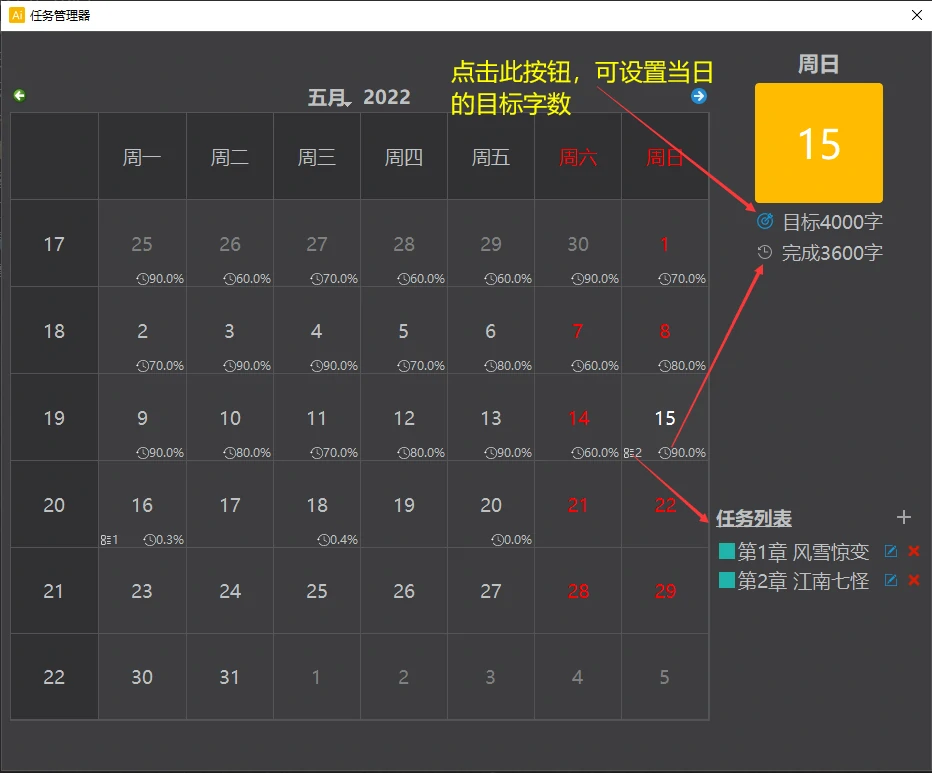Select May 28 Saturday cell

click(x=578, y=590)
